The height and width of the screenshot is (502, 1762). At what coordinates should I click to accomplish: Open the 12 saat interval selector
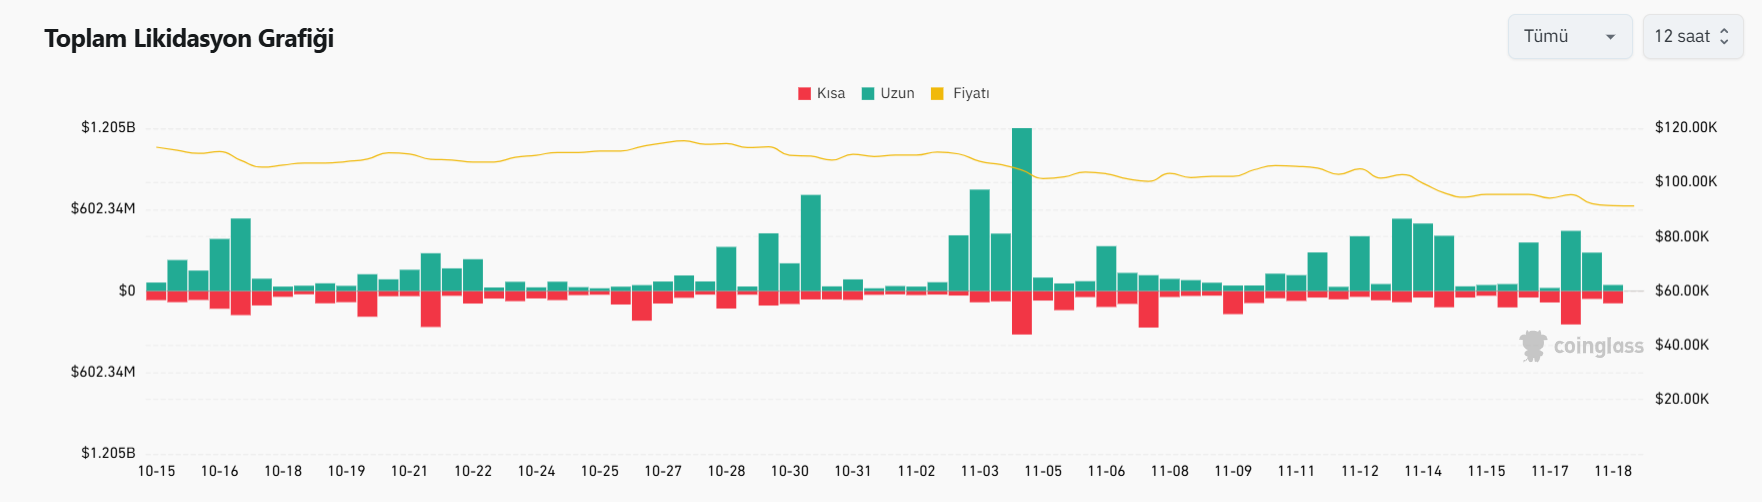1692,37
